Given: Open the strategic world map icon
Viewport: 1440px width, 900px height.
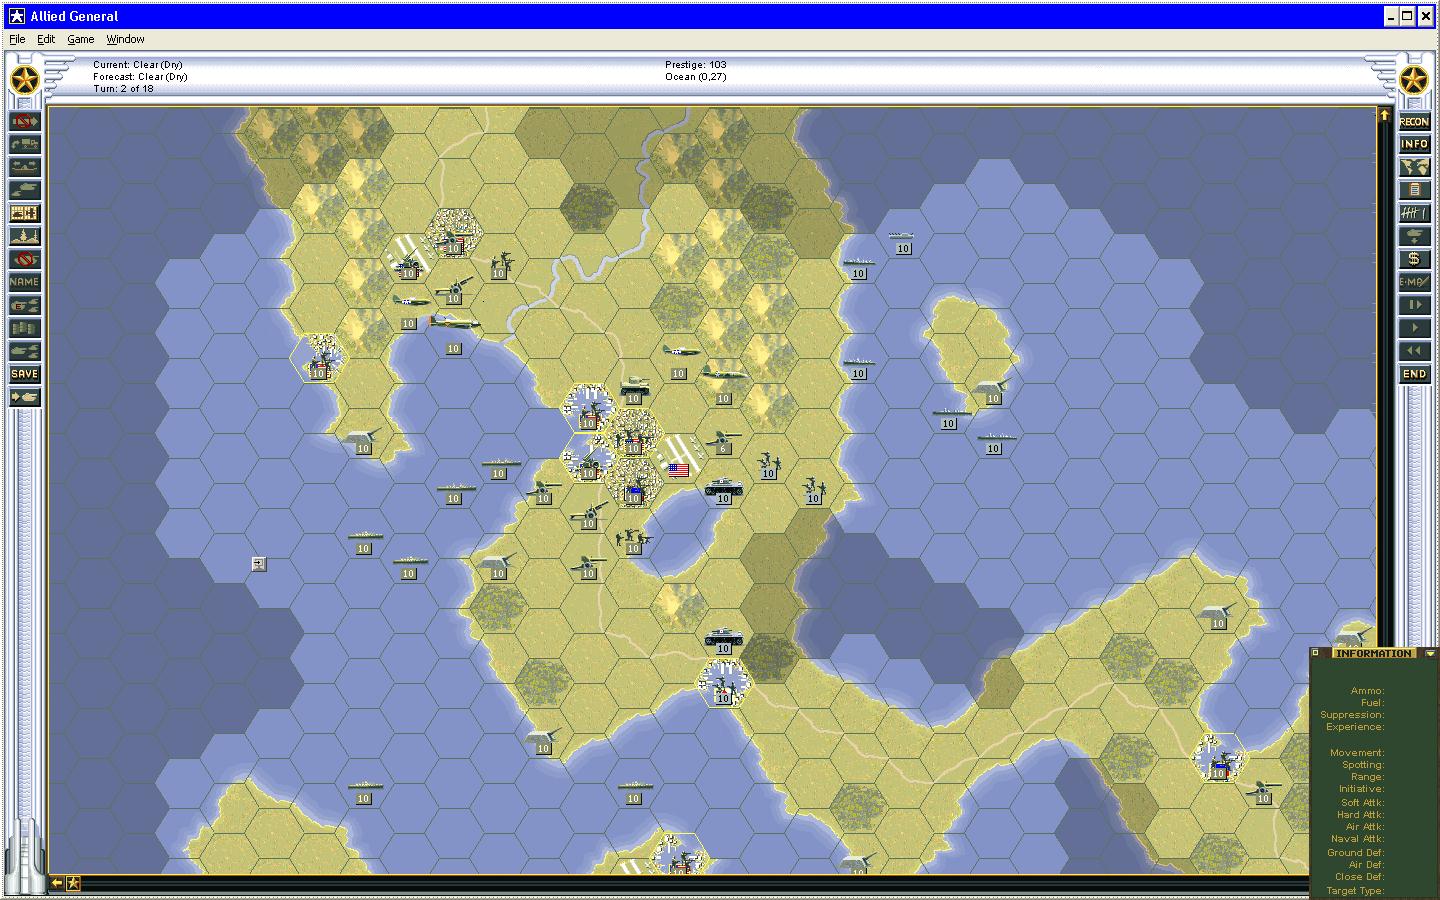Looking at the screenshot, I should point(1414,167).
